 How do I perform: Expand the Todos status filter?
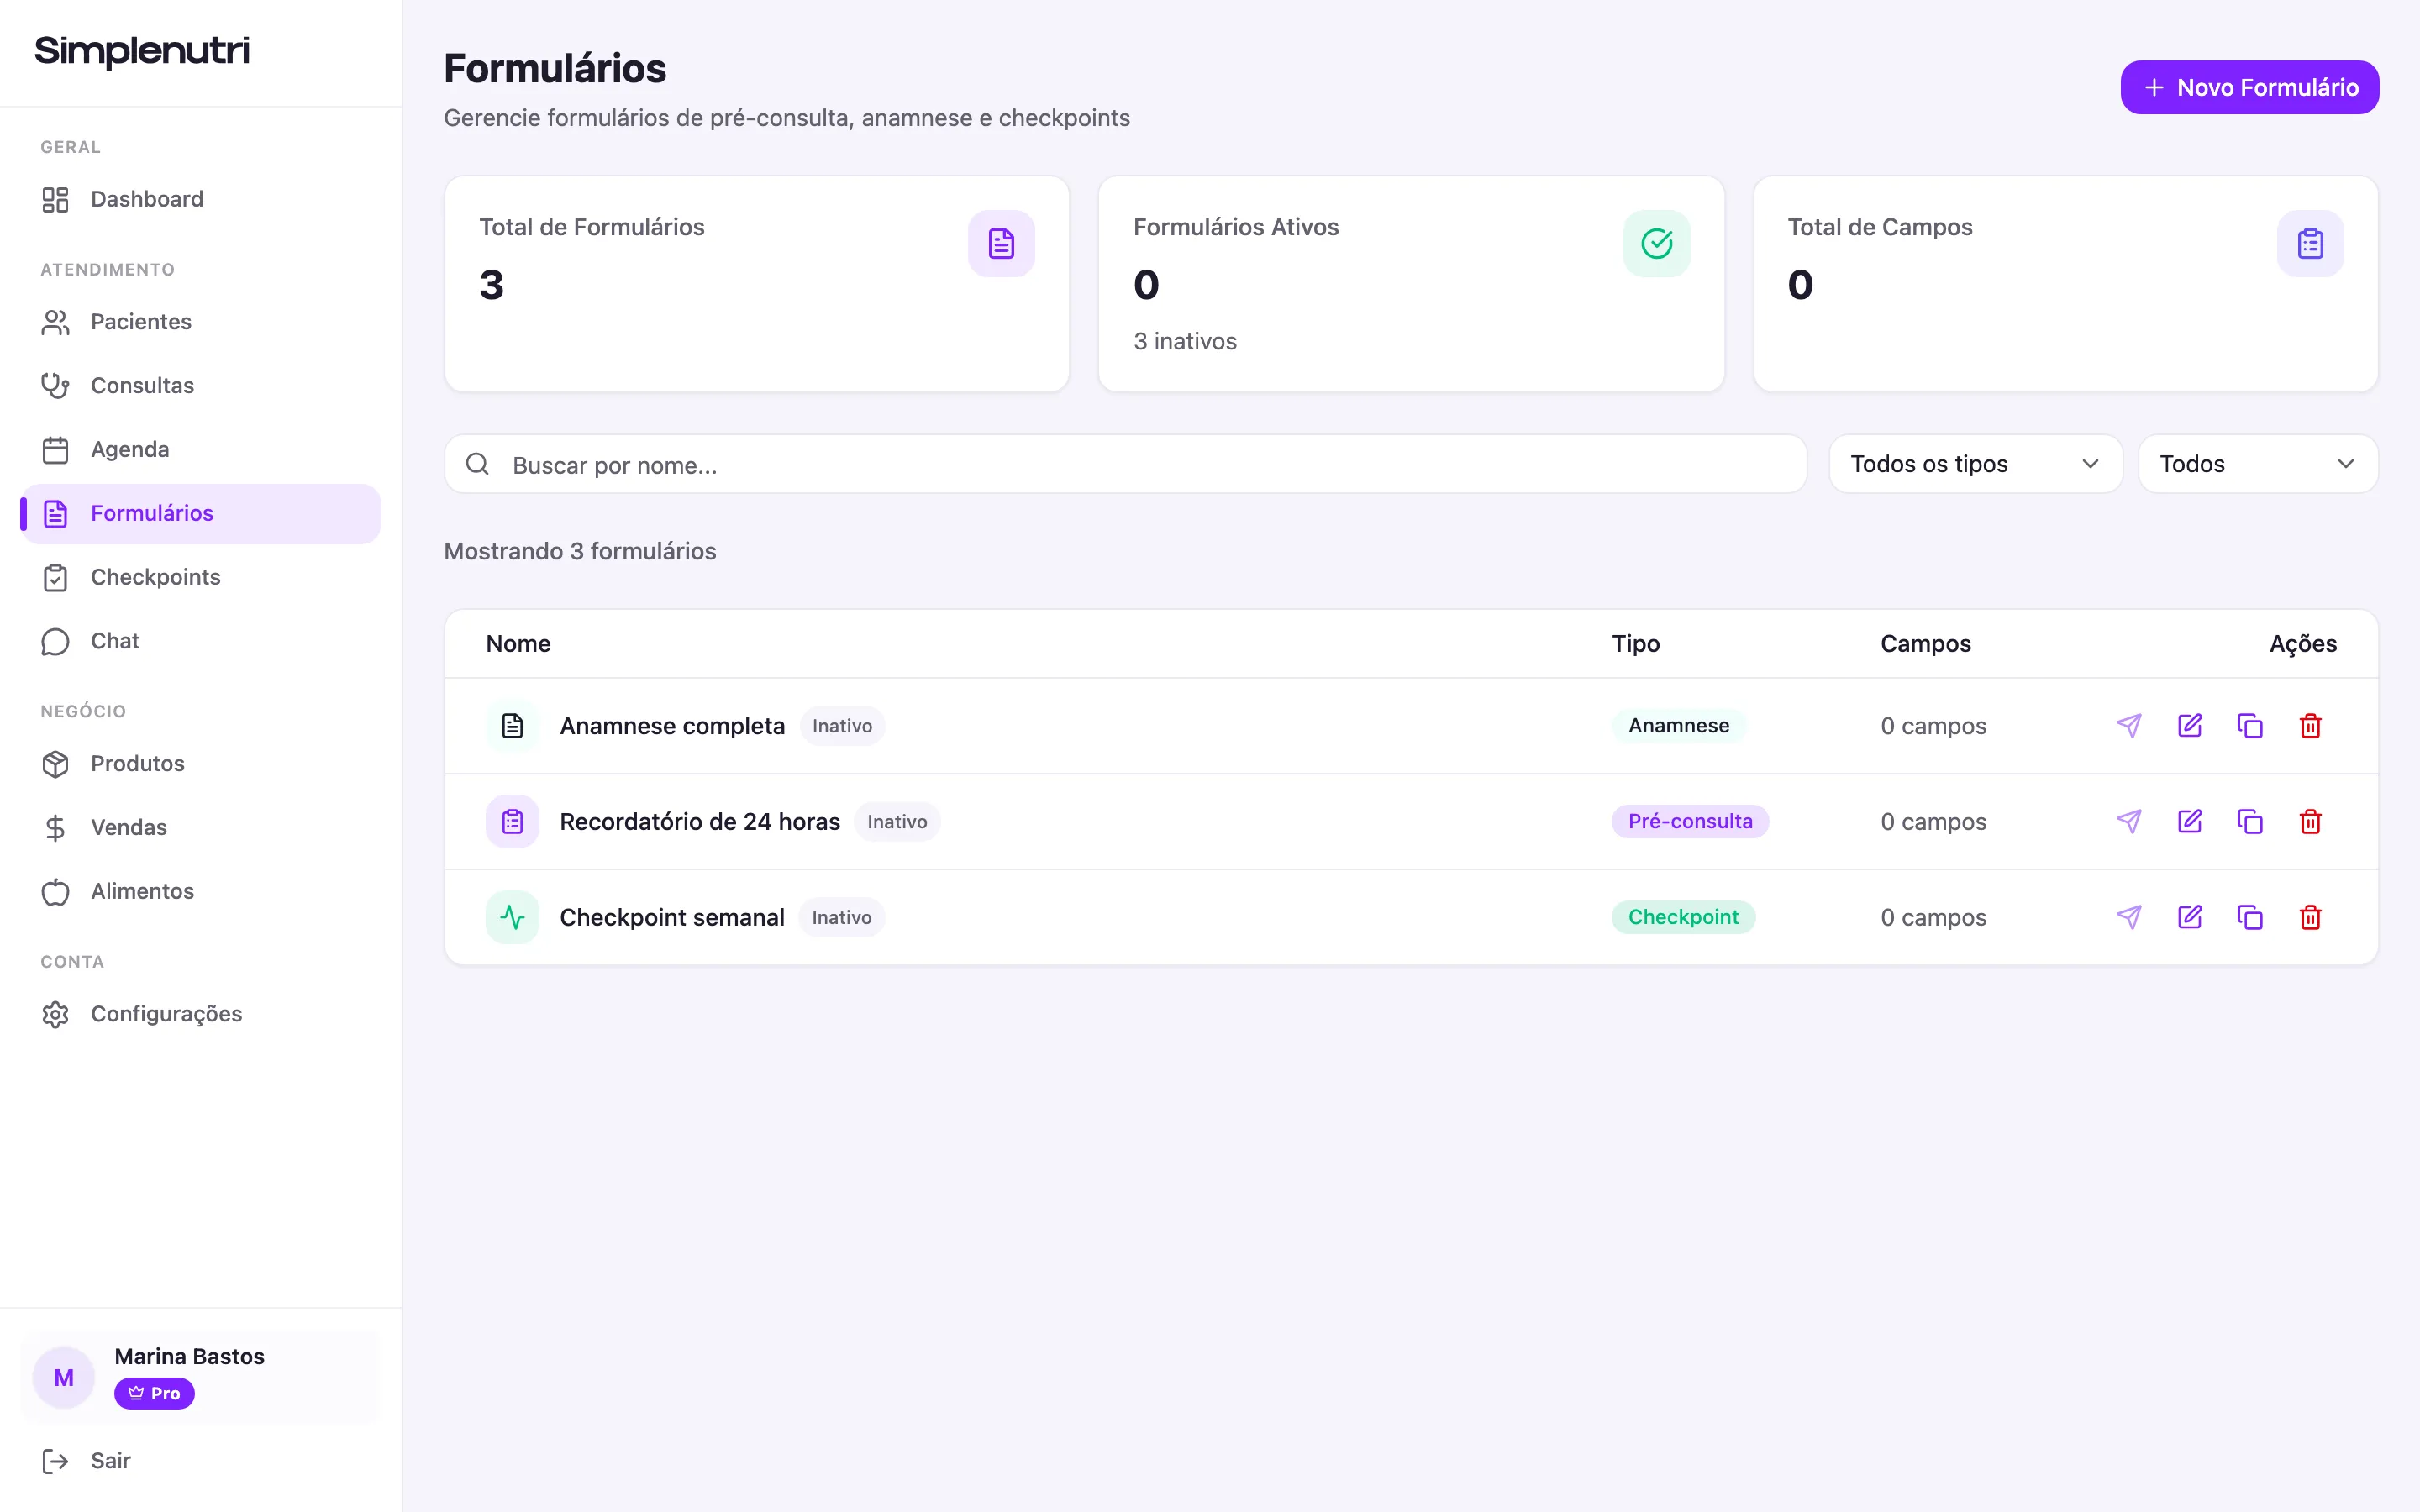[2257, 464]
